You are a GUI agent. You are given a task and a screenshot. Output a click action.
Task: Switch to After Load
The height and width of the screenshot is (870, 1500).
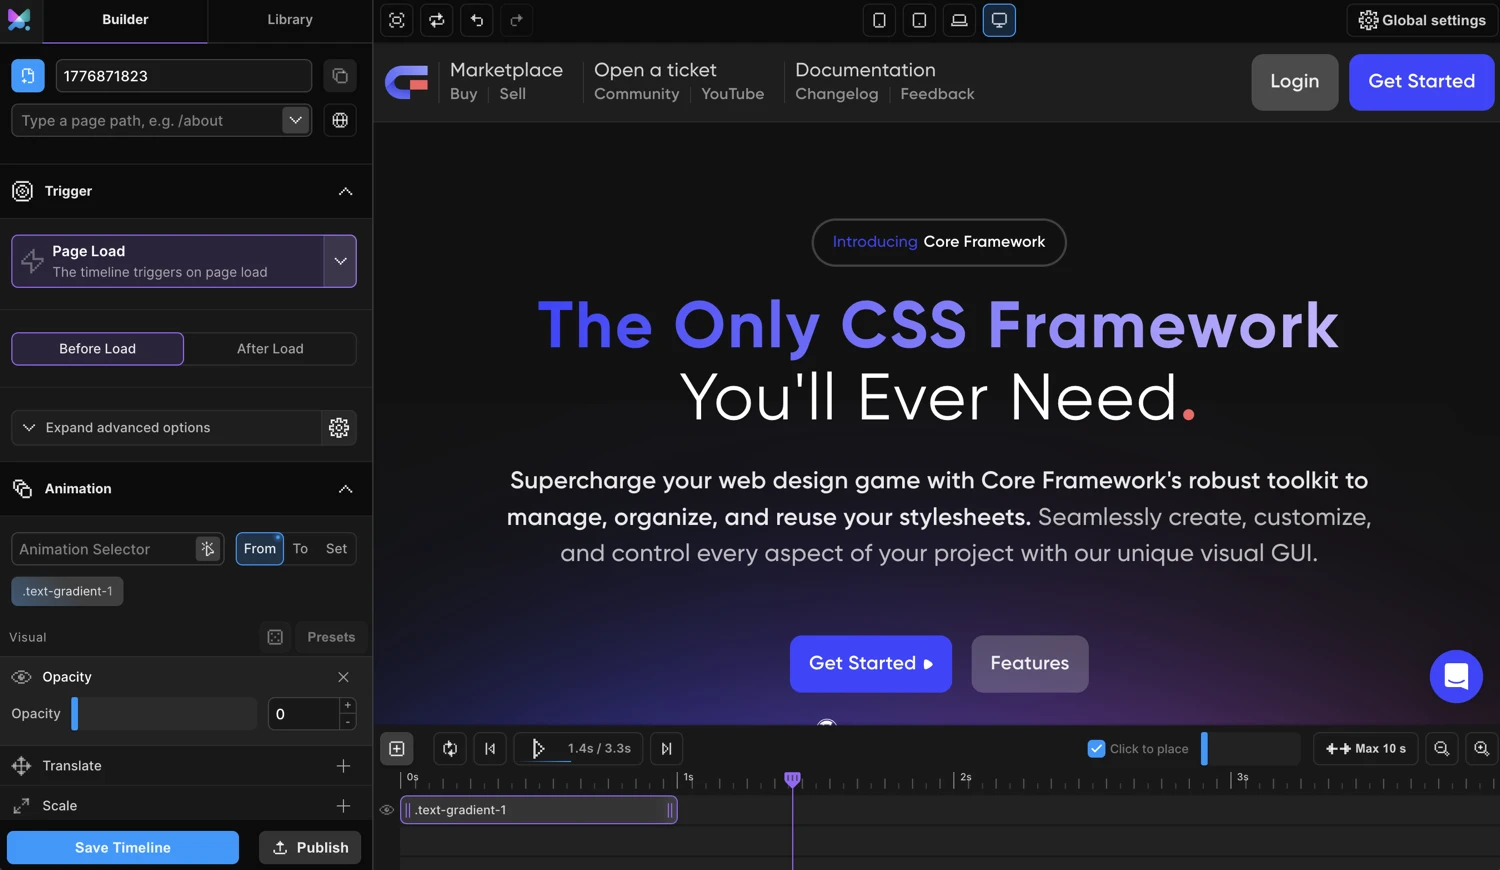[270, 348]
